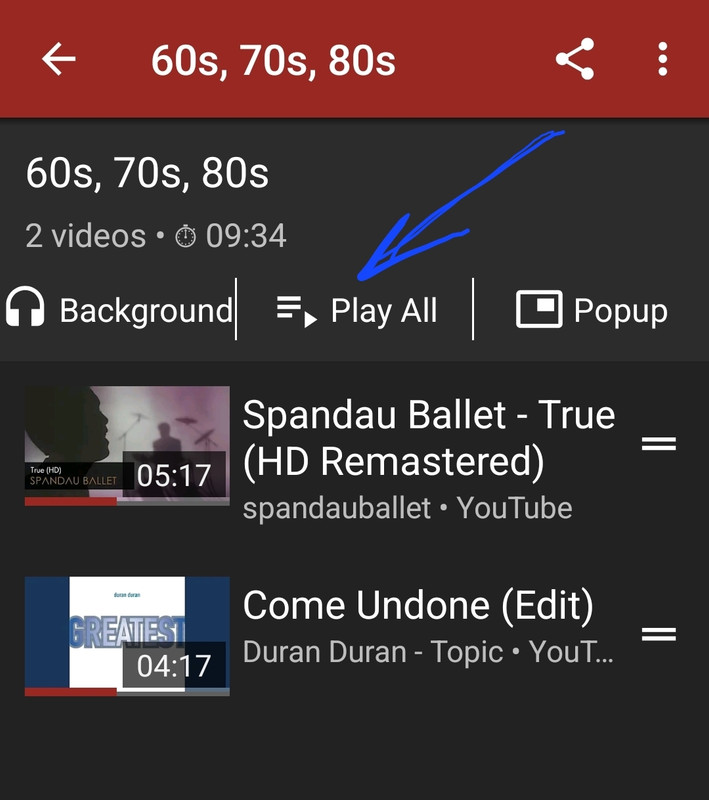The image size is (709, 800).
Task: Launch Popup player mode
Action: pyautogui.click(x=592, y=309)
